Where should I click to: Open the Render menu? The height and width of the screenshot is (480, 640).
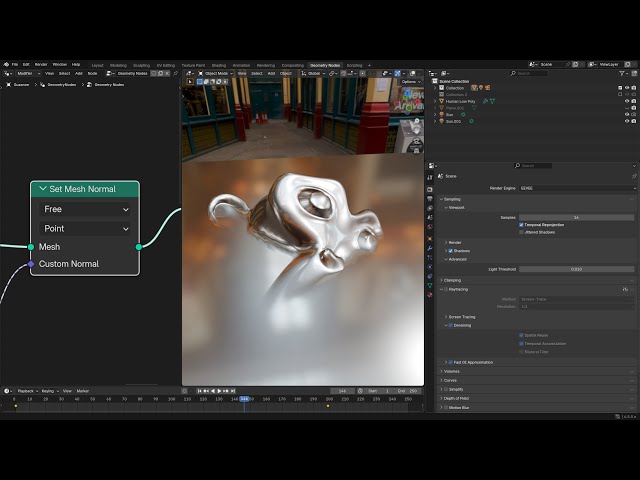coord(41,64)
